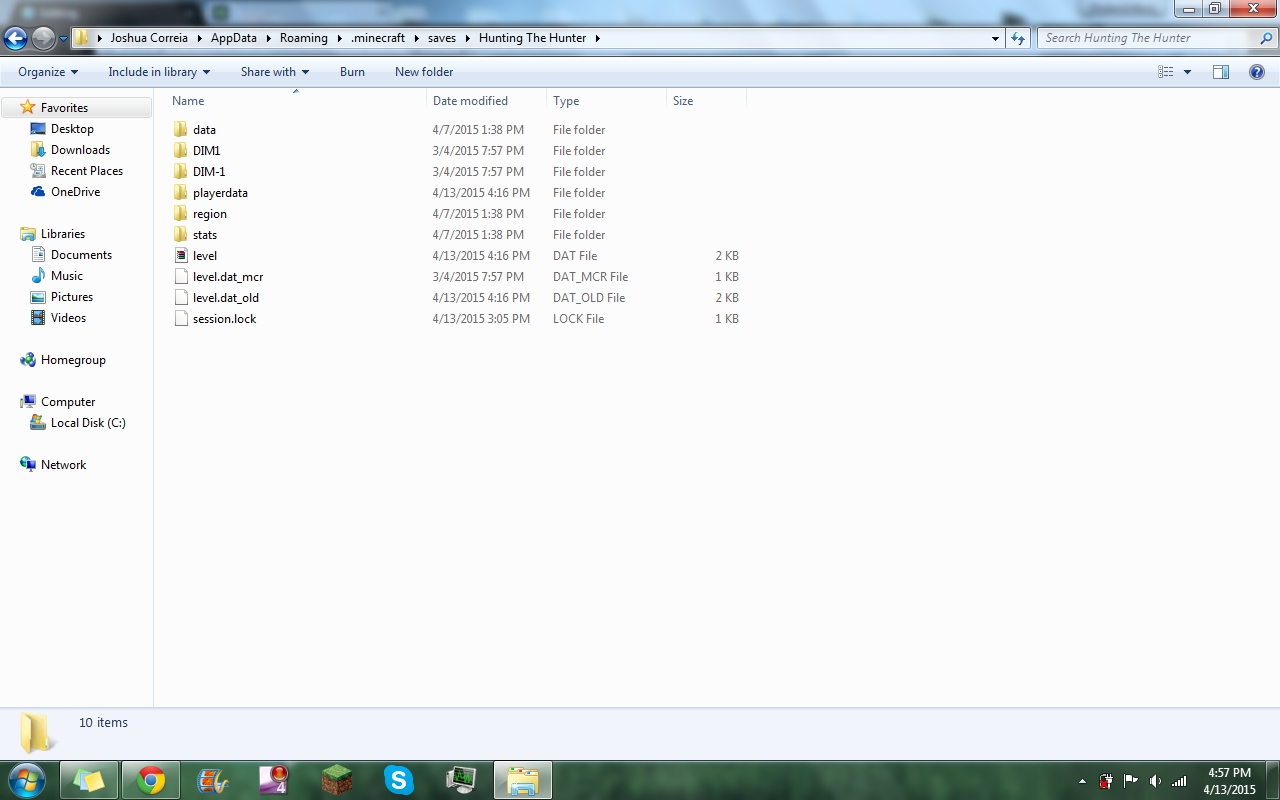The height and width of the screenshot is (800, 1280).
Task: Click the Roaming breadcrumb segment
Action: click(x=304, y=38)
